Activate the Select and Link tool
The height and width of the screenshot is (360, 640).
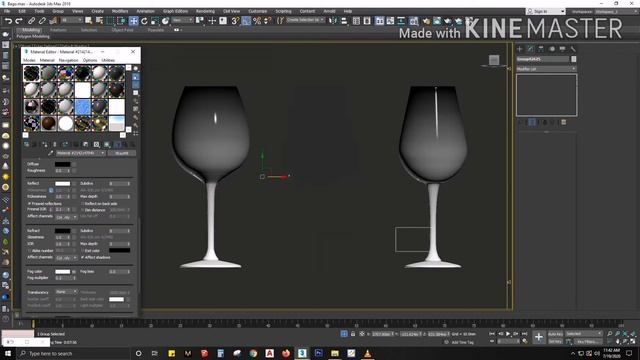tap(31, 21)
